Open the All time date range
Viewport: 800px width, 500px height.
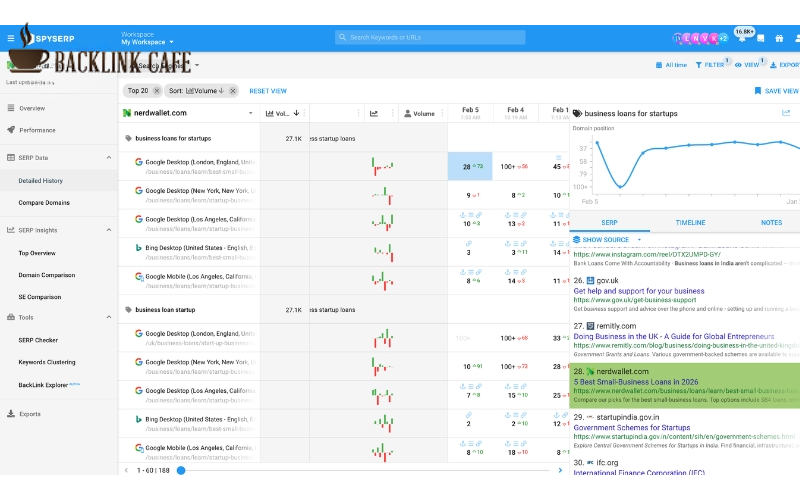click(x=671, y=65)
